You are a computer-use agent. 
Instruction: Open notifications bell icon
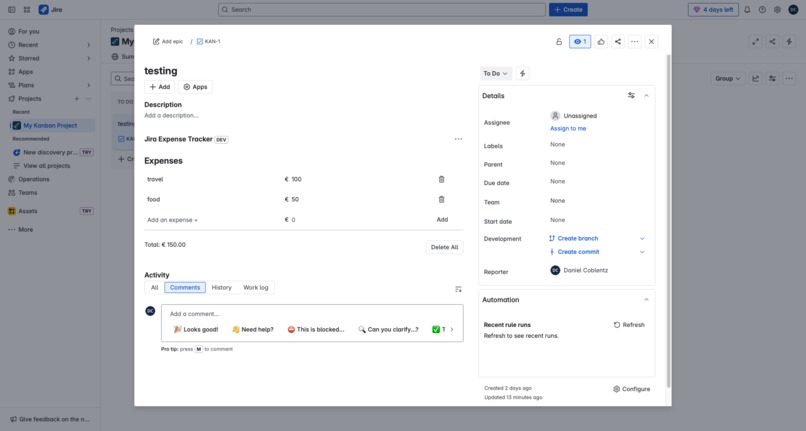tap(747, 10)
